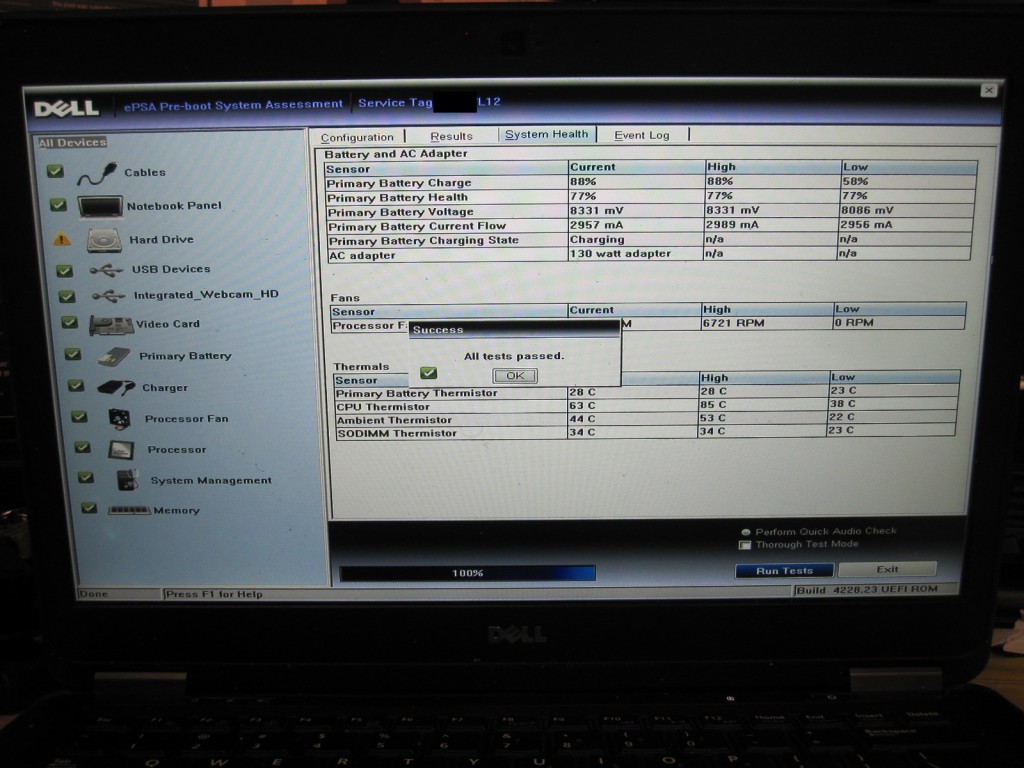Toggle the Memory test checkbox

coord(89,507)
